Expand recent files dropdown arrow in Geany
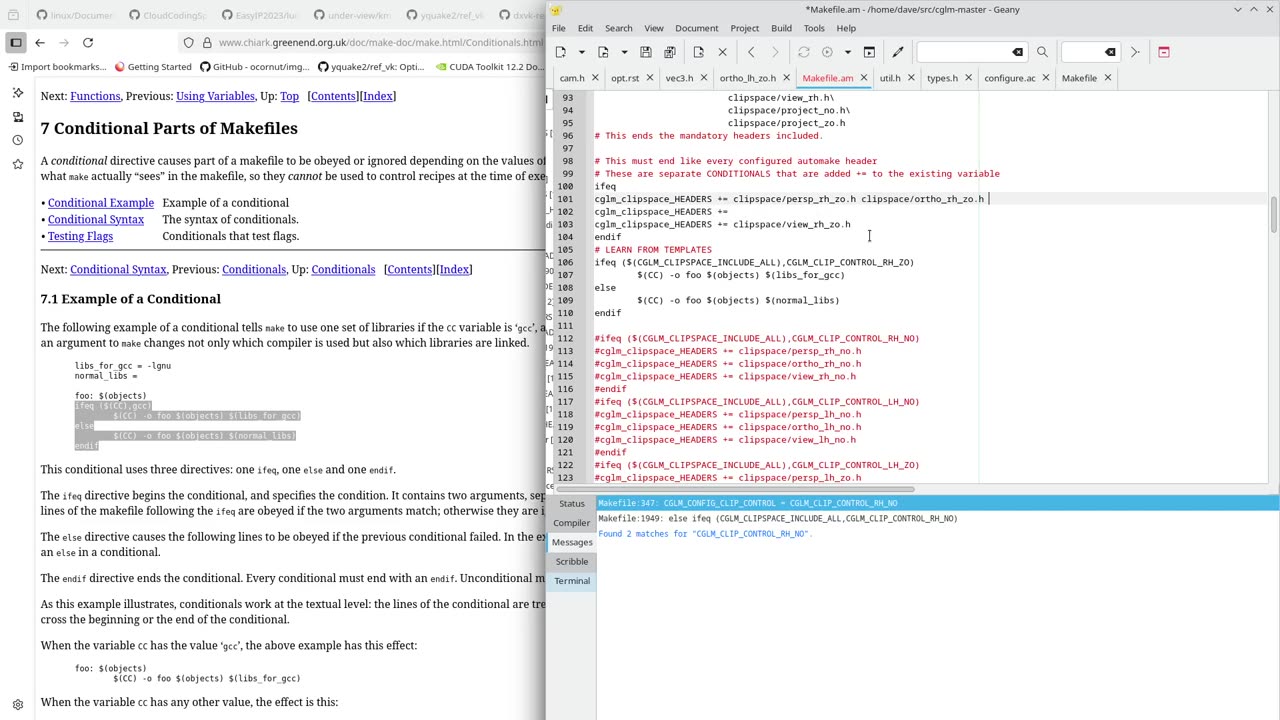The width and height of the screenshot is (1280, 720). tap(624, 52)
